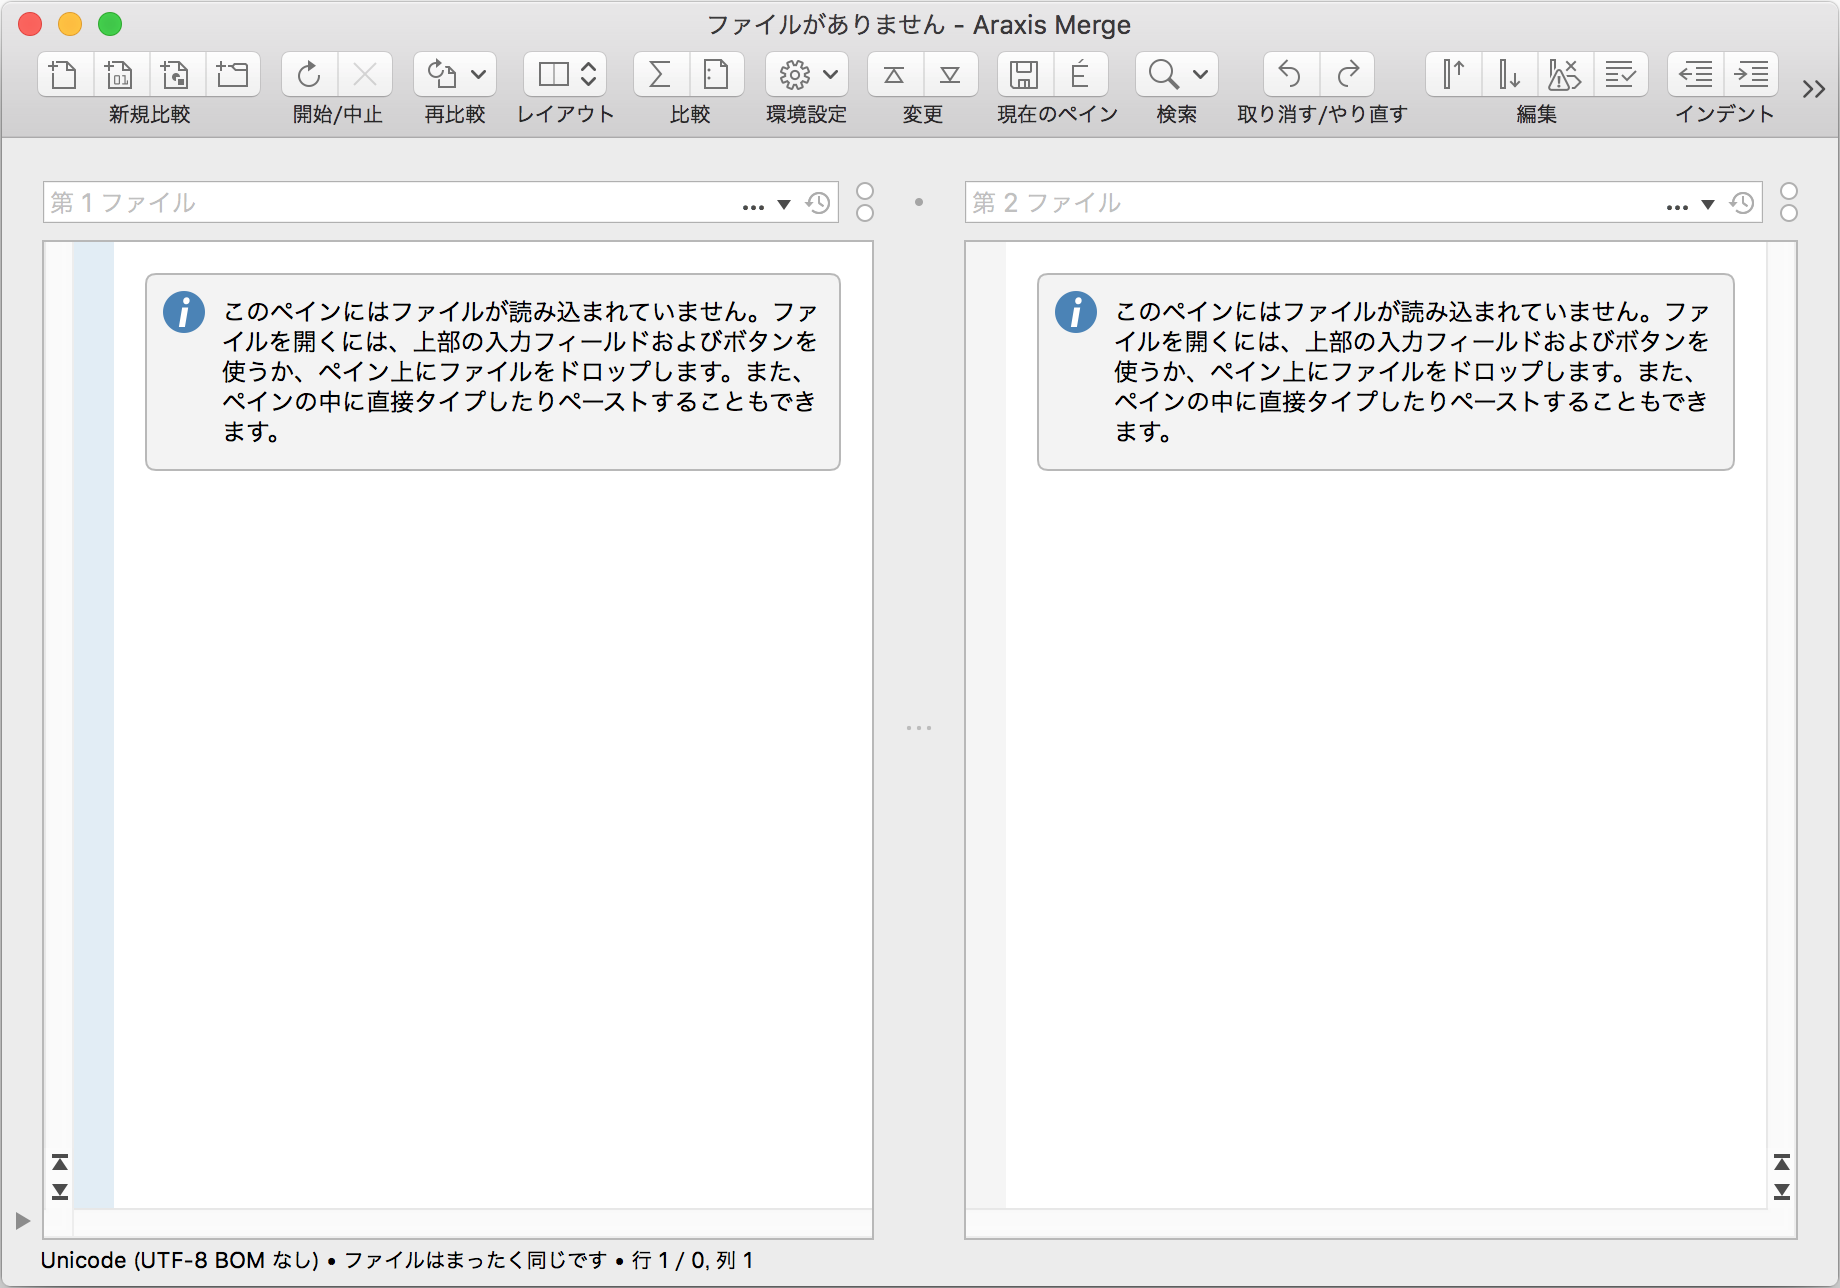
Task: Redo the last edit
Action: click(x=1347, y=73)
